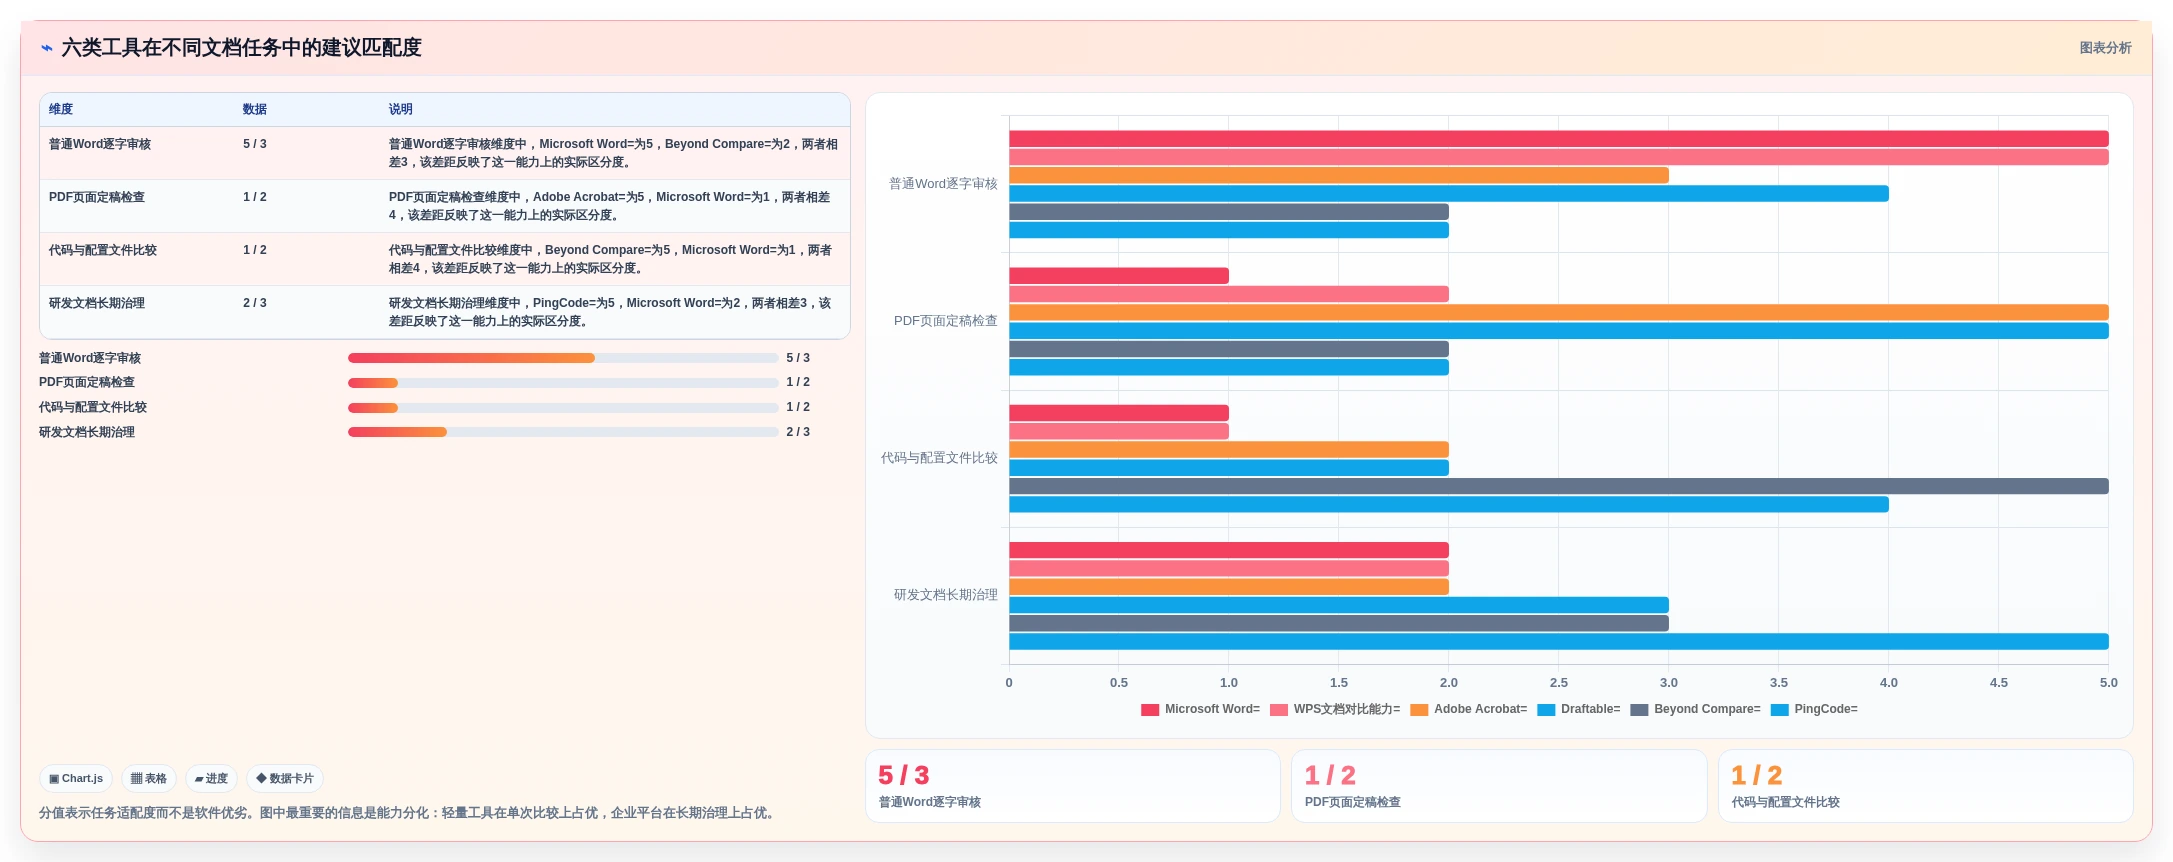Toggle the Adobe Acrobat= legend color swatch
2173x862 pixels.
(x=1419, y=710)
